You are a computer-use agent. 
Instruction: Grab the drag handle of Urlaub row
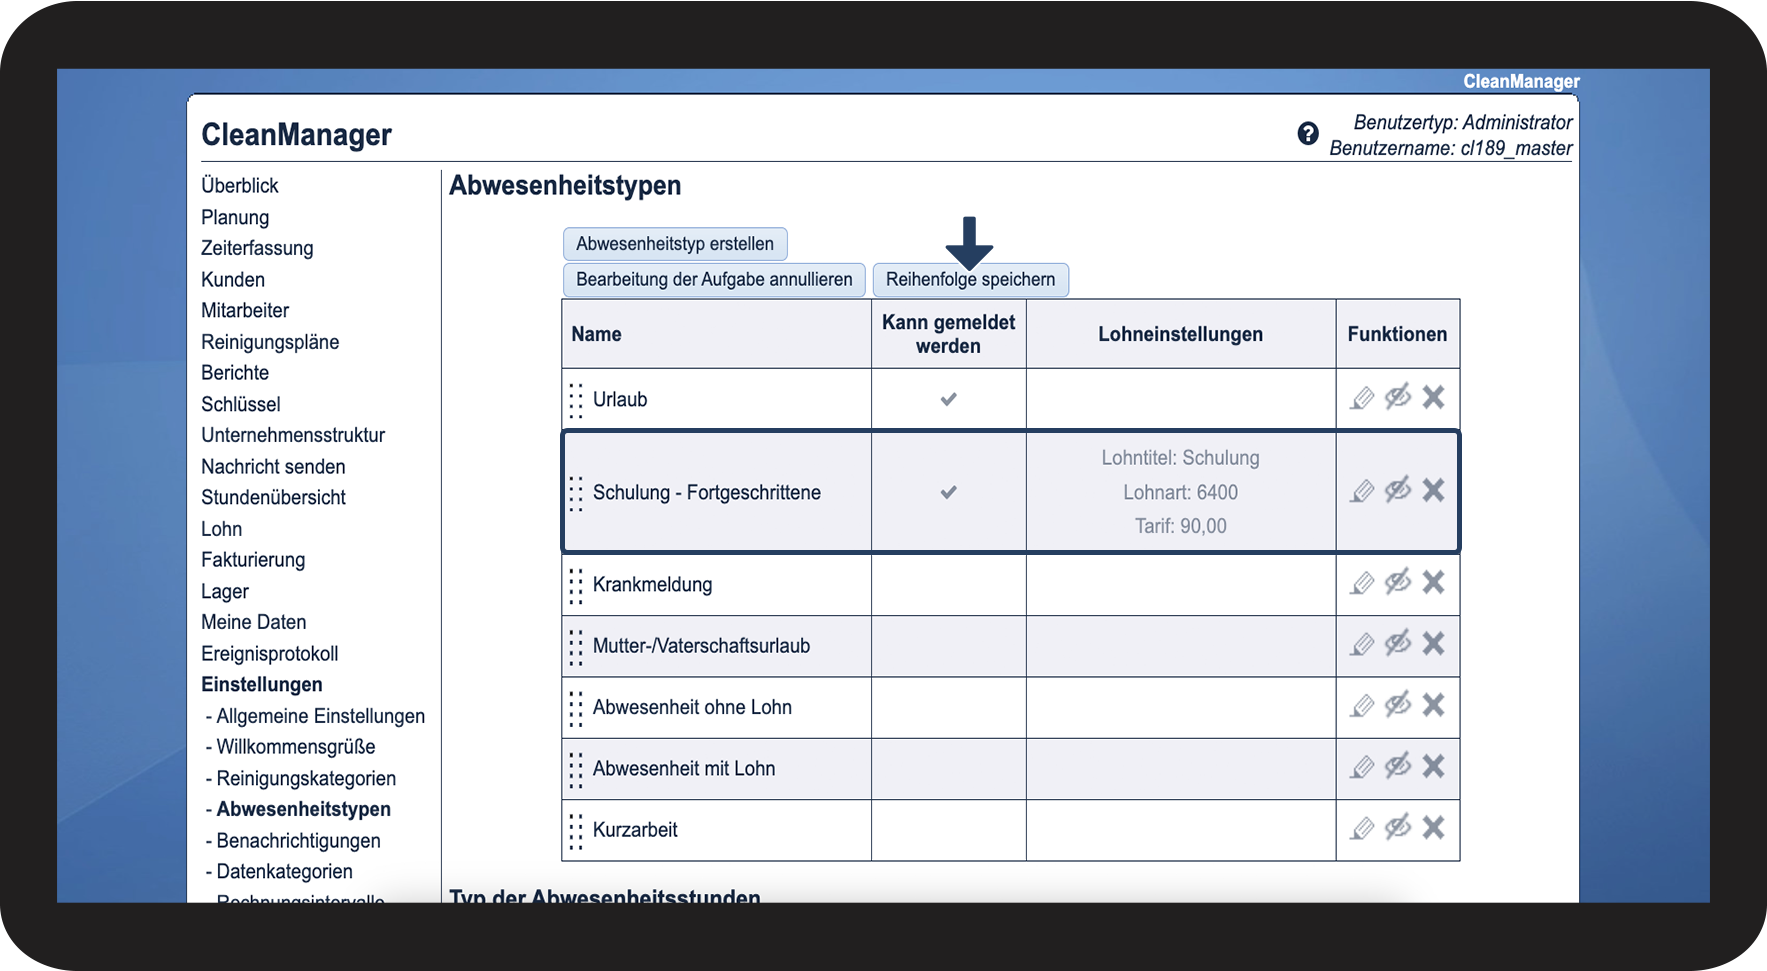tap(576, 400)
